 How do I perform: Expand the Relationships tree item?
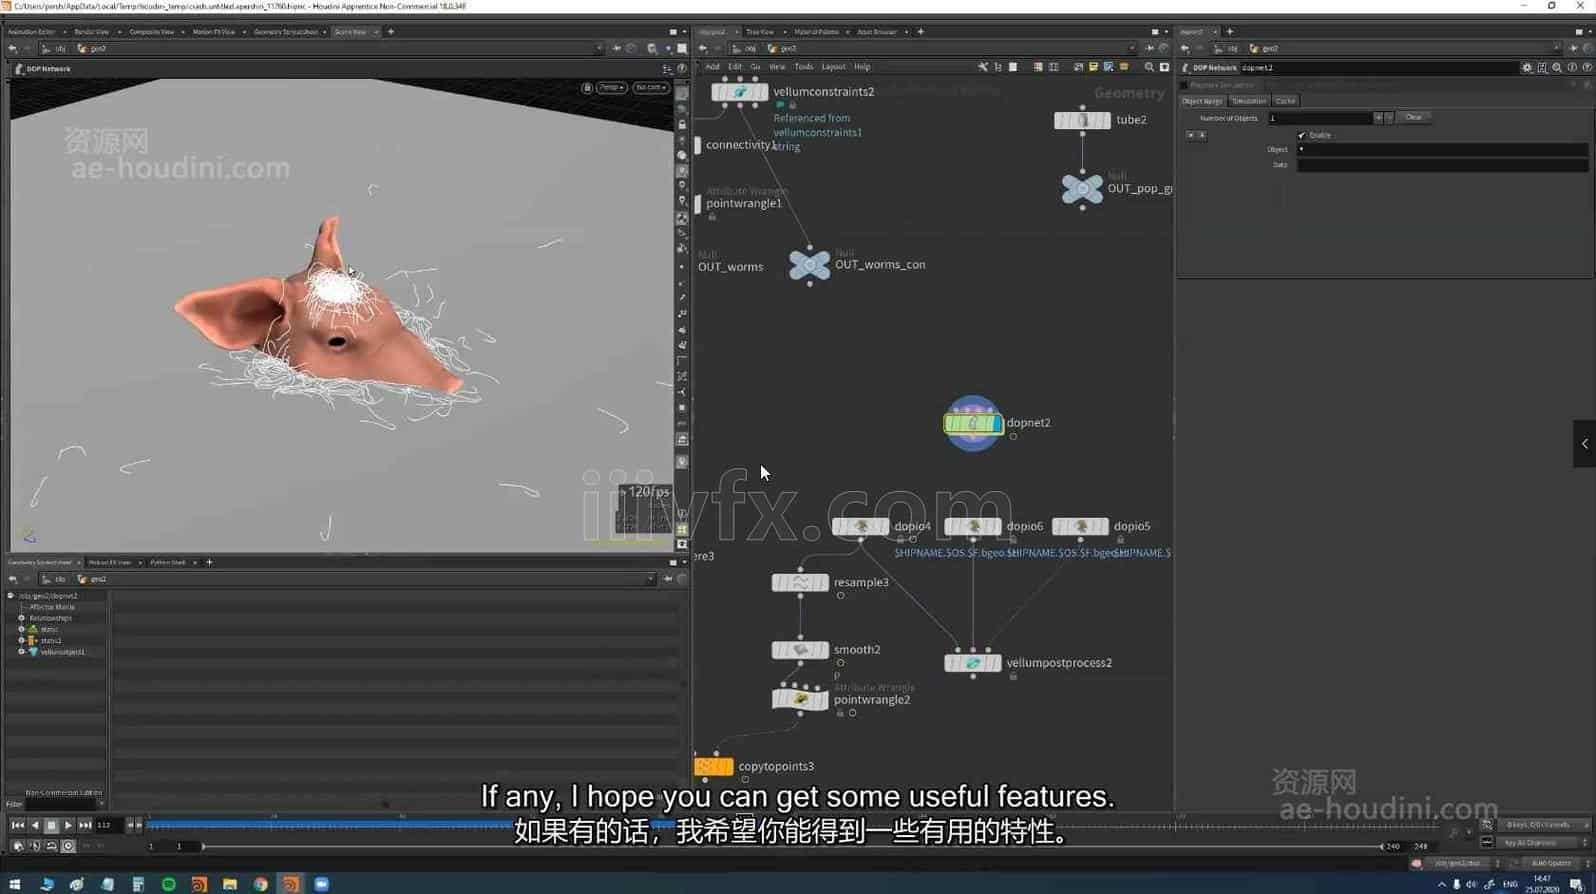pyautogui.click(x=21, y=618)
